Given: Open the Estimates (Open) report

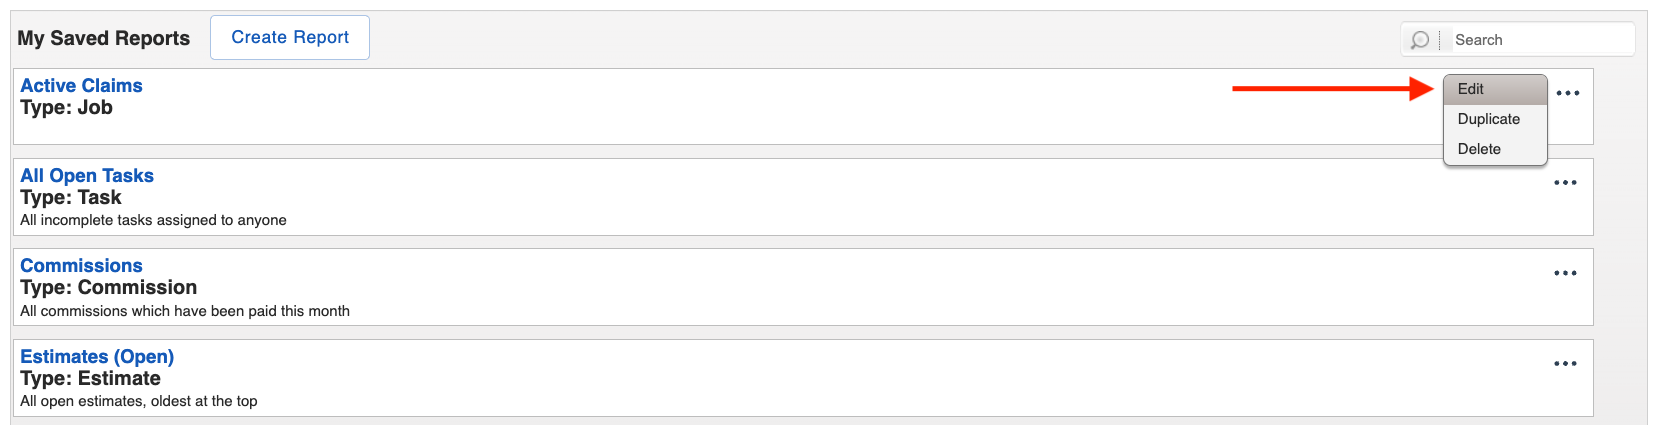Looking at the screenshot, I should coord(97,357).
